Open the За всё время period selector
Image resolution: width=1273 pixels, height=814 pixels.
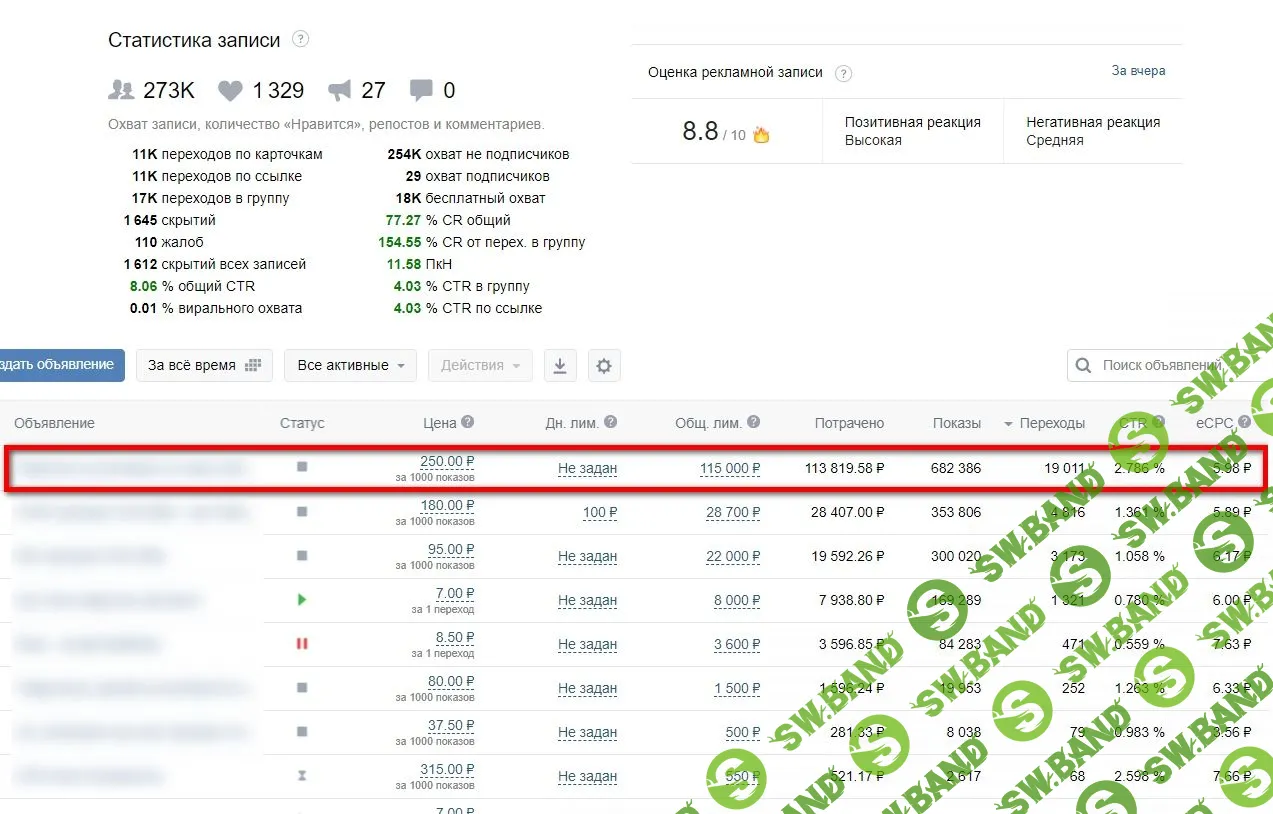(204, 366)
